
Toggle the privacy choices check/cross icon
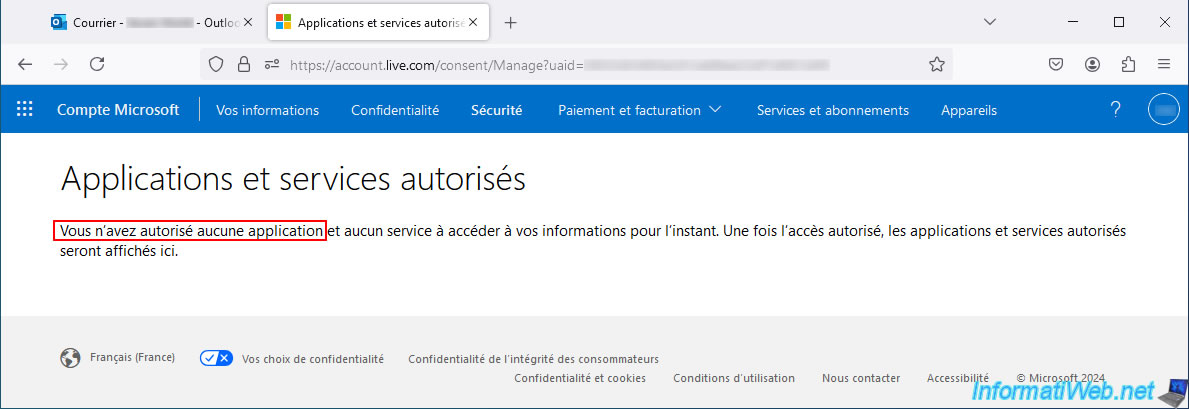pos(216,358)
